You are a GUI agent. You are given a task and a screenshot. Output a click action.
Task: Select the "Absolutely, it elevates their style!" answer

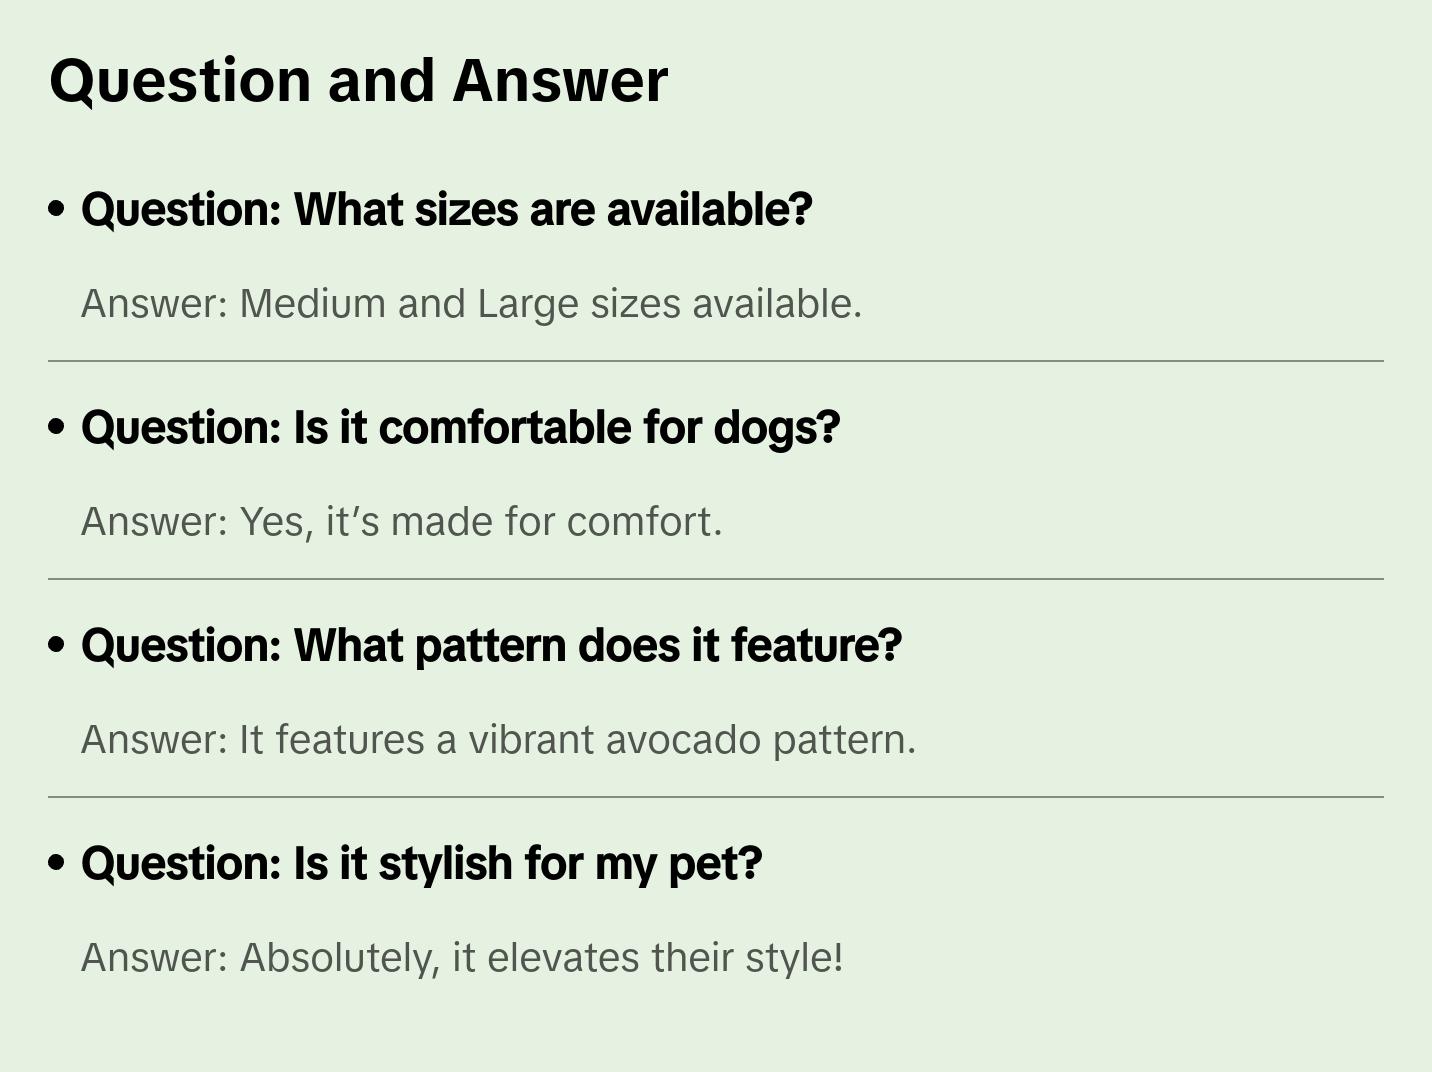[x=462, y=958]
